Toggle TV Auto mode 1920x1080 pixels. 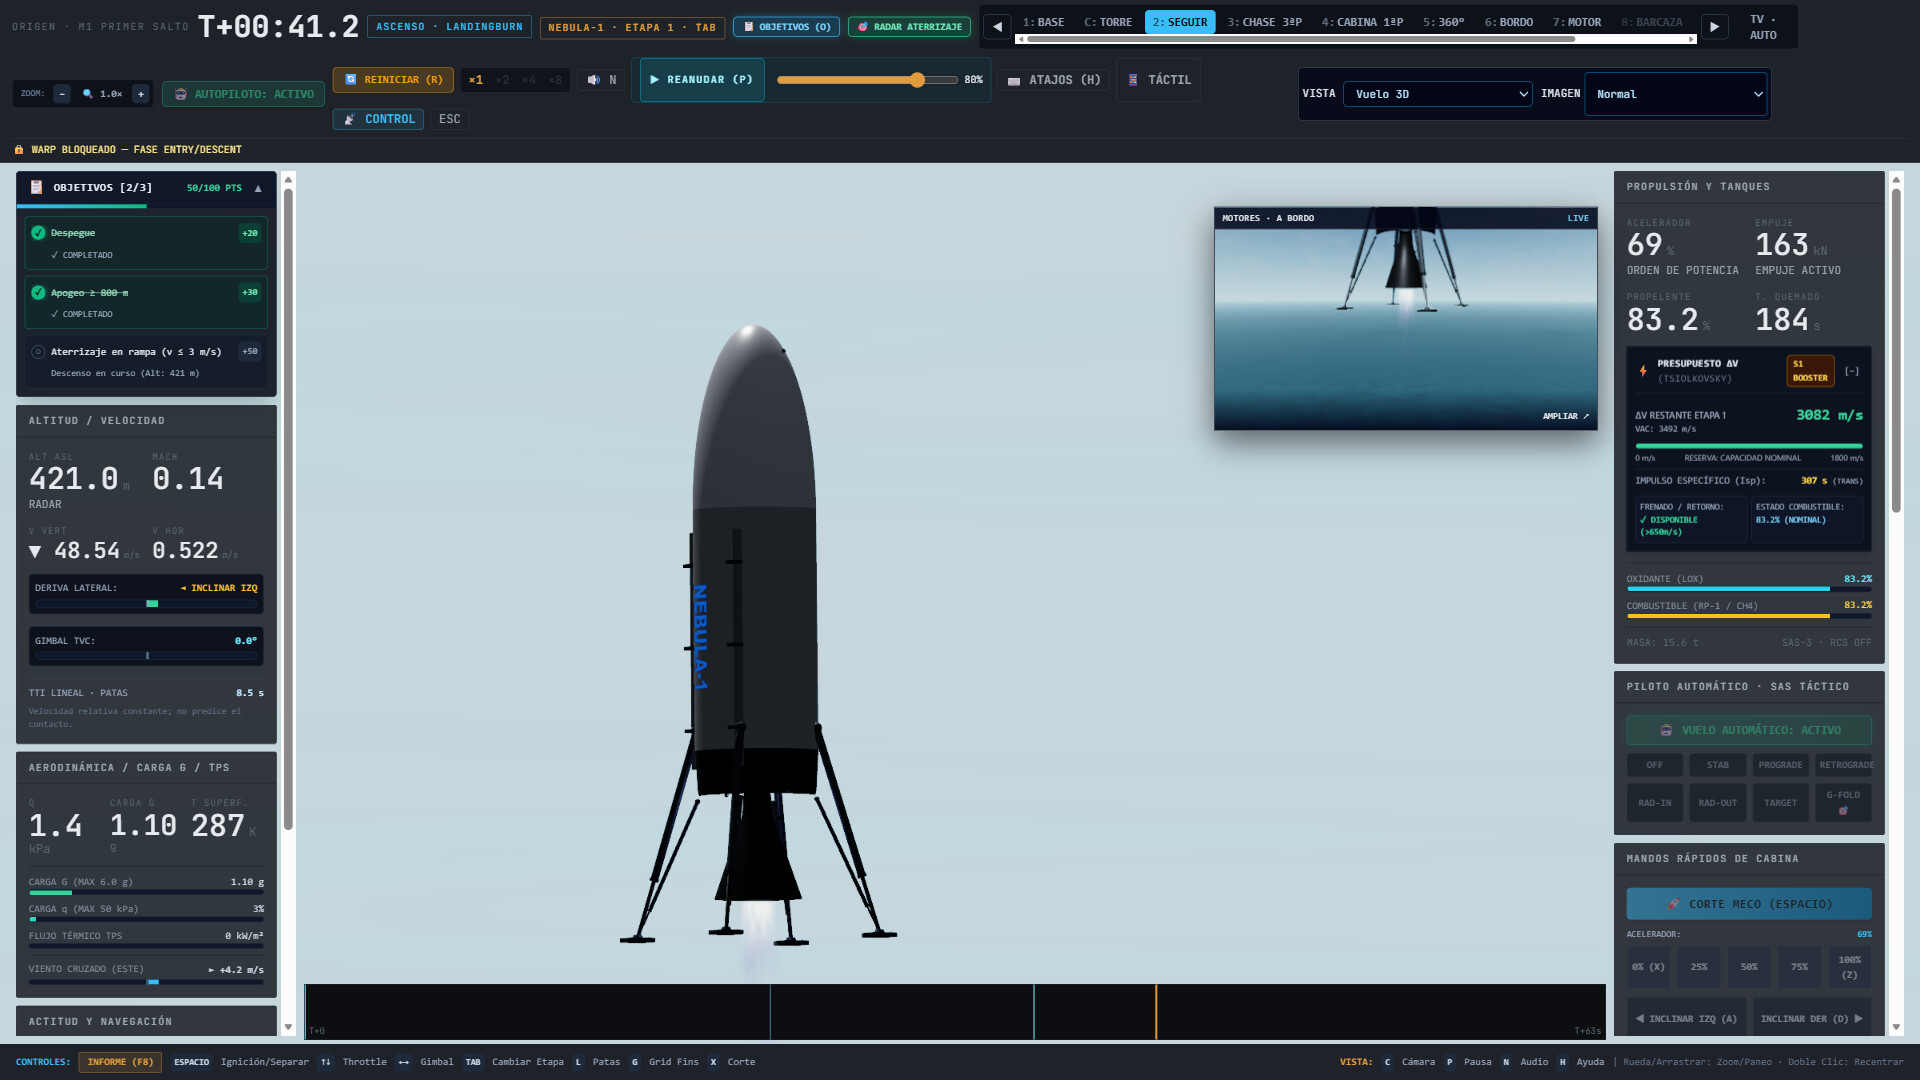click(x=1762, y=27)
